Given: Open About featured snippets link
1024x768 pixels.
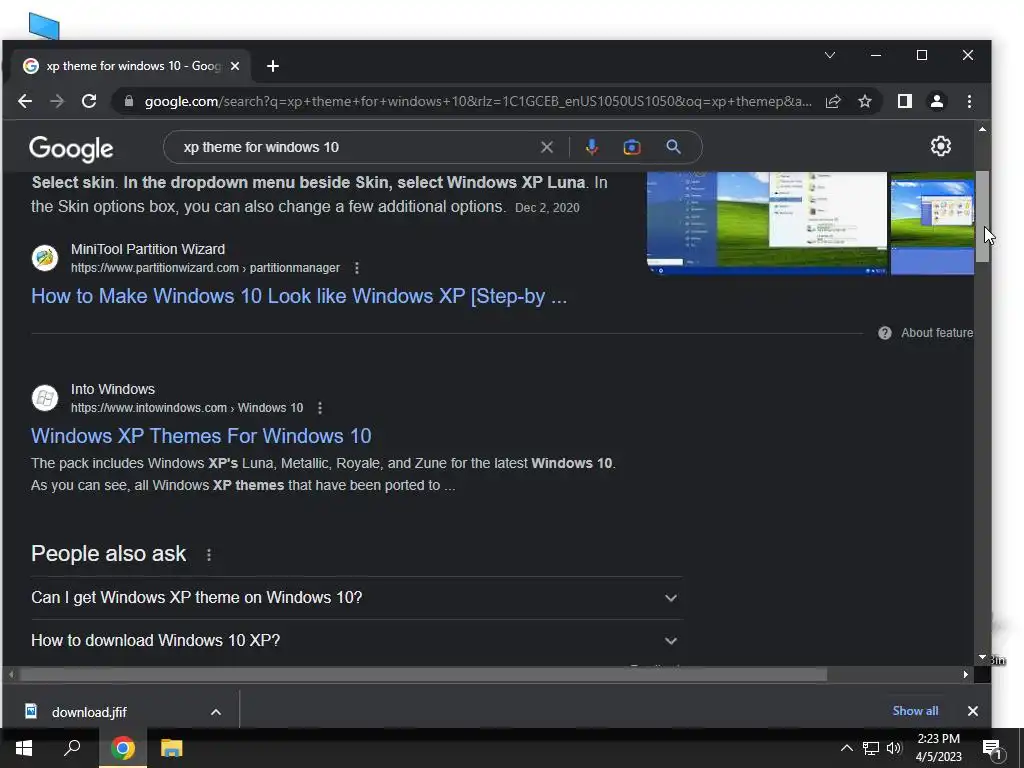Looking at the screenshot, I should 936,333.
